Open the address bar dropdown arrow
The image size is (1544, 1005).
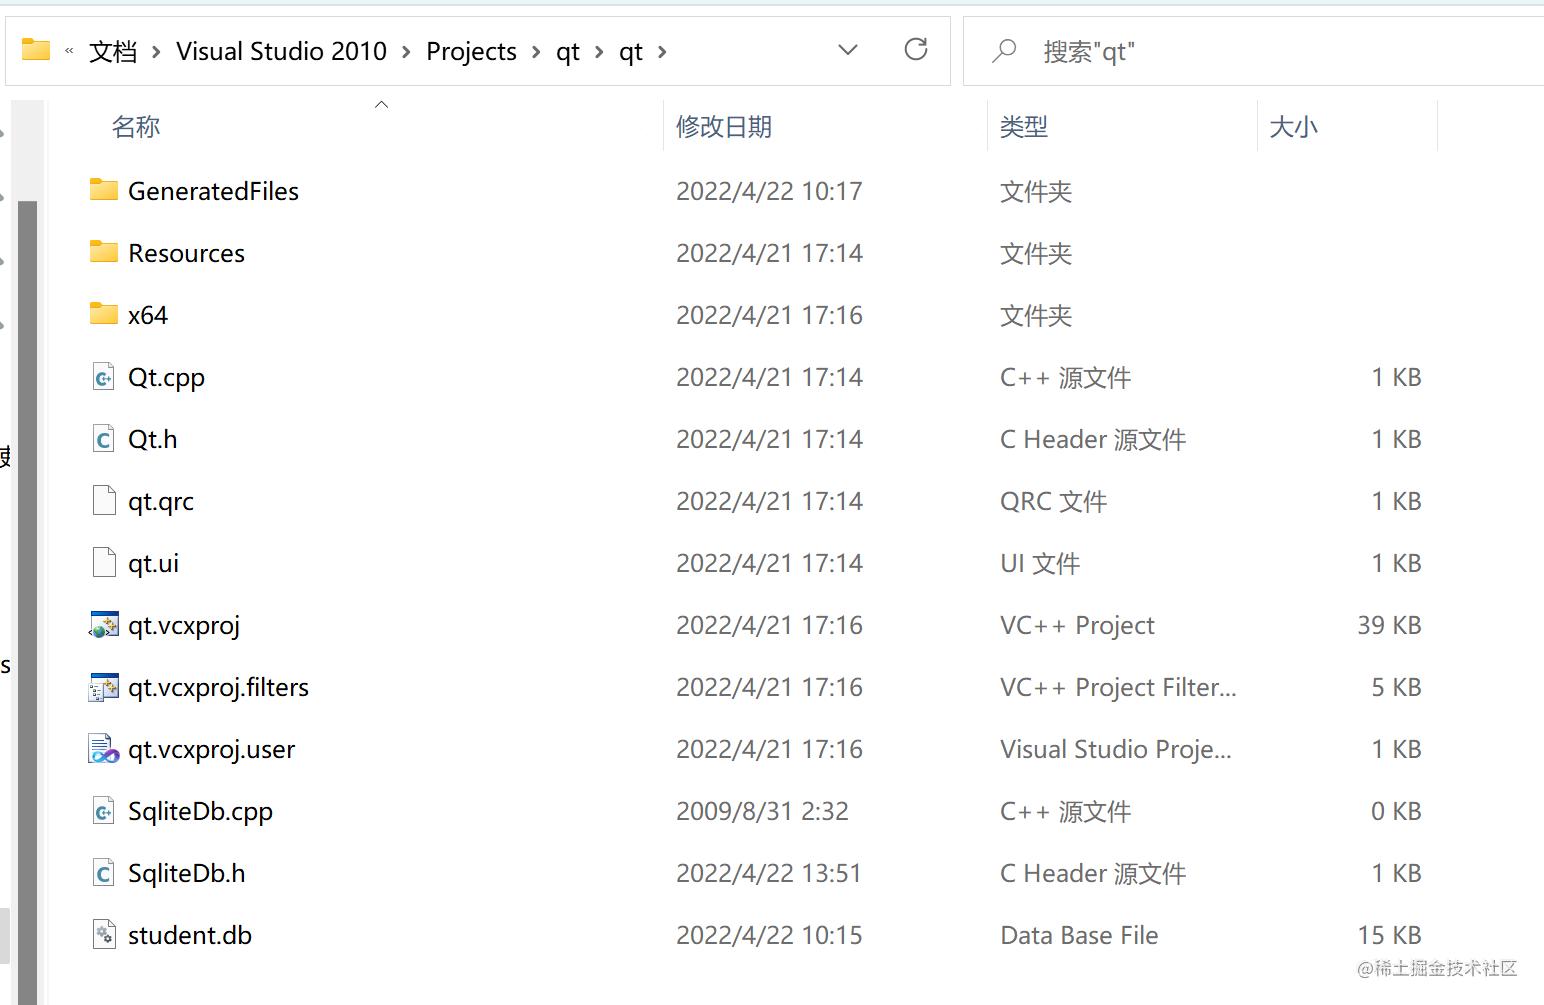click(x=848, y=49)
